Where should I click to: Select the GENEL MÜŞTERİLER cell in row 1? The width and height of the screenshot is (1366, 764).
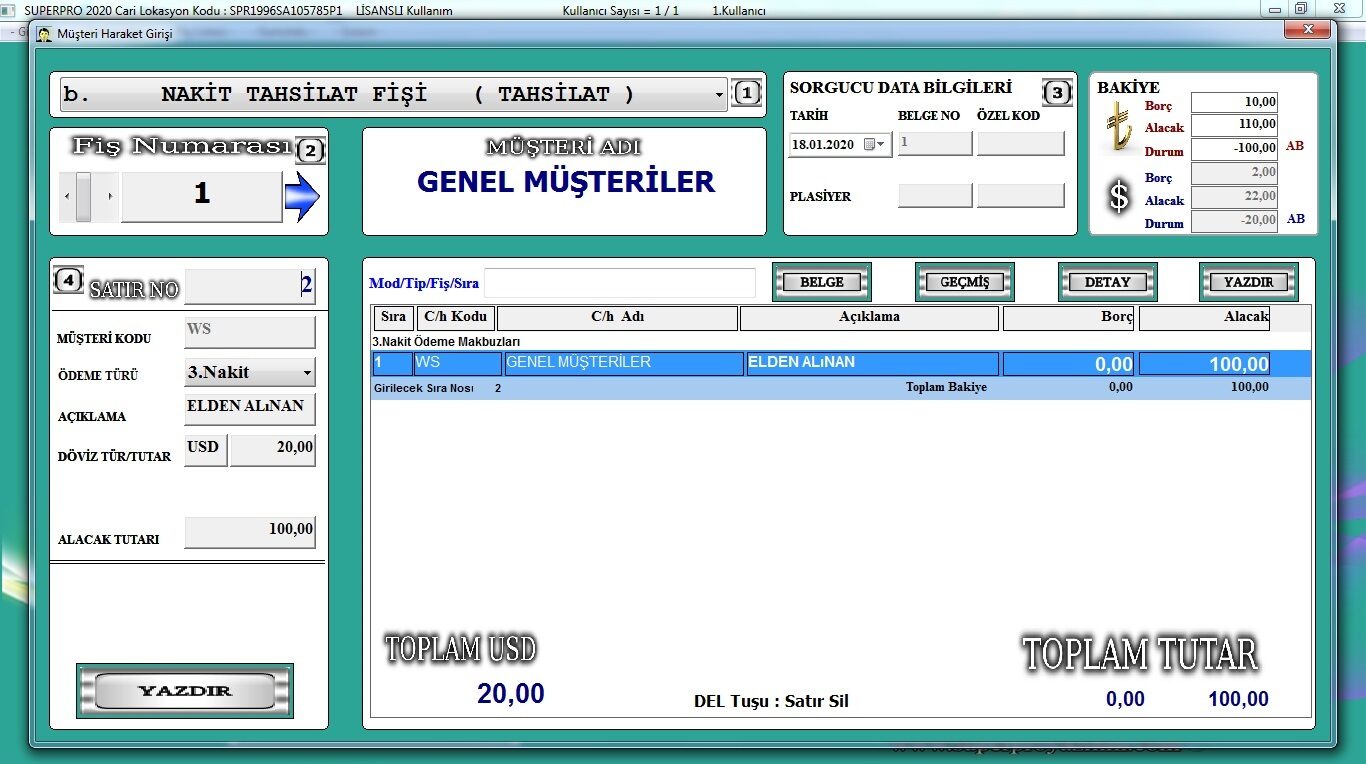(624, 363)
